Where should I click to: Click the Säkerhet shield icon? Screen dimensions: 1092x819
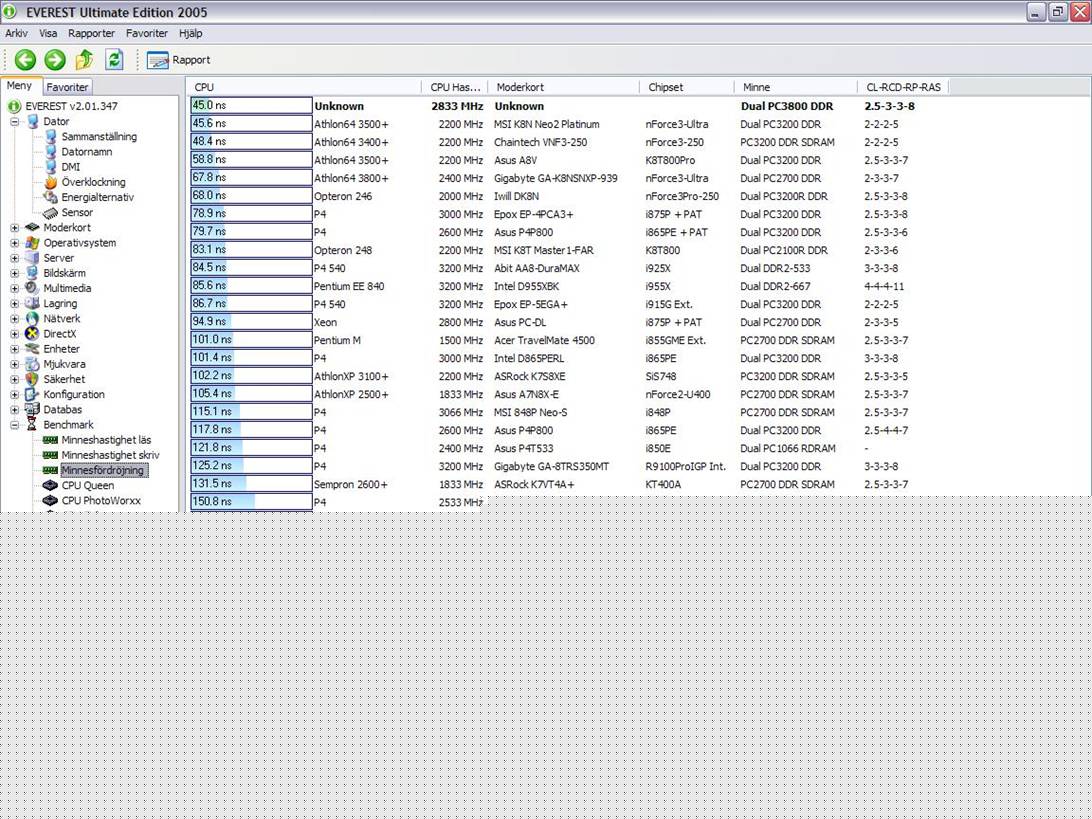(x=32, y=380)
